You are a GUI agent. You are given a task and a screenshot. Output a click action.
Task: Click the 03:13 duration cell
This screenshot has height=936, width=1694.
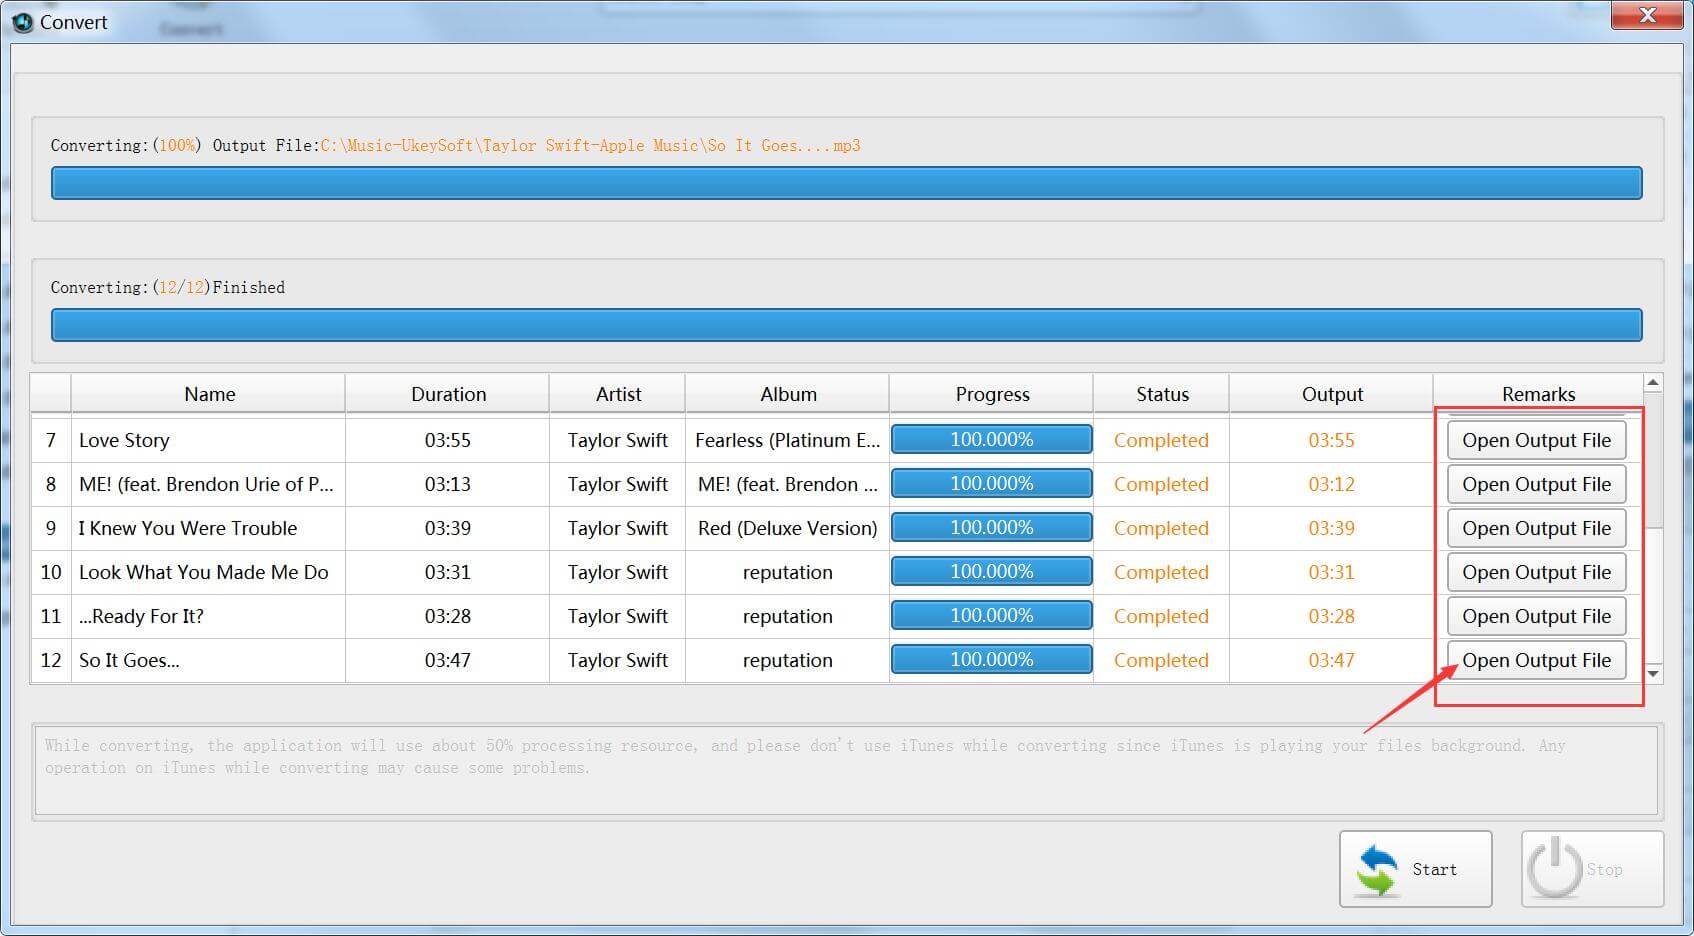pos(447,484)
